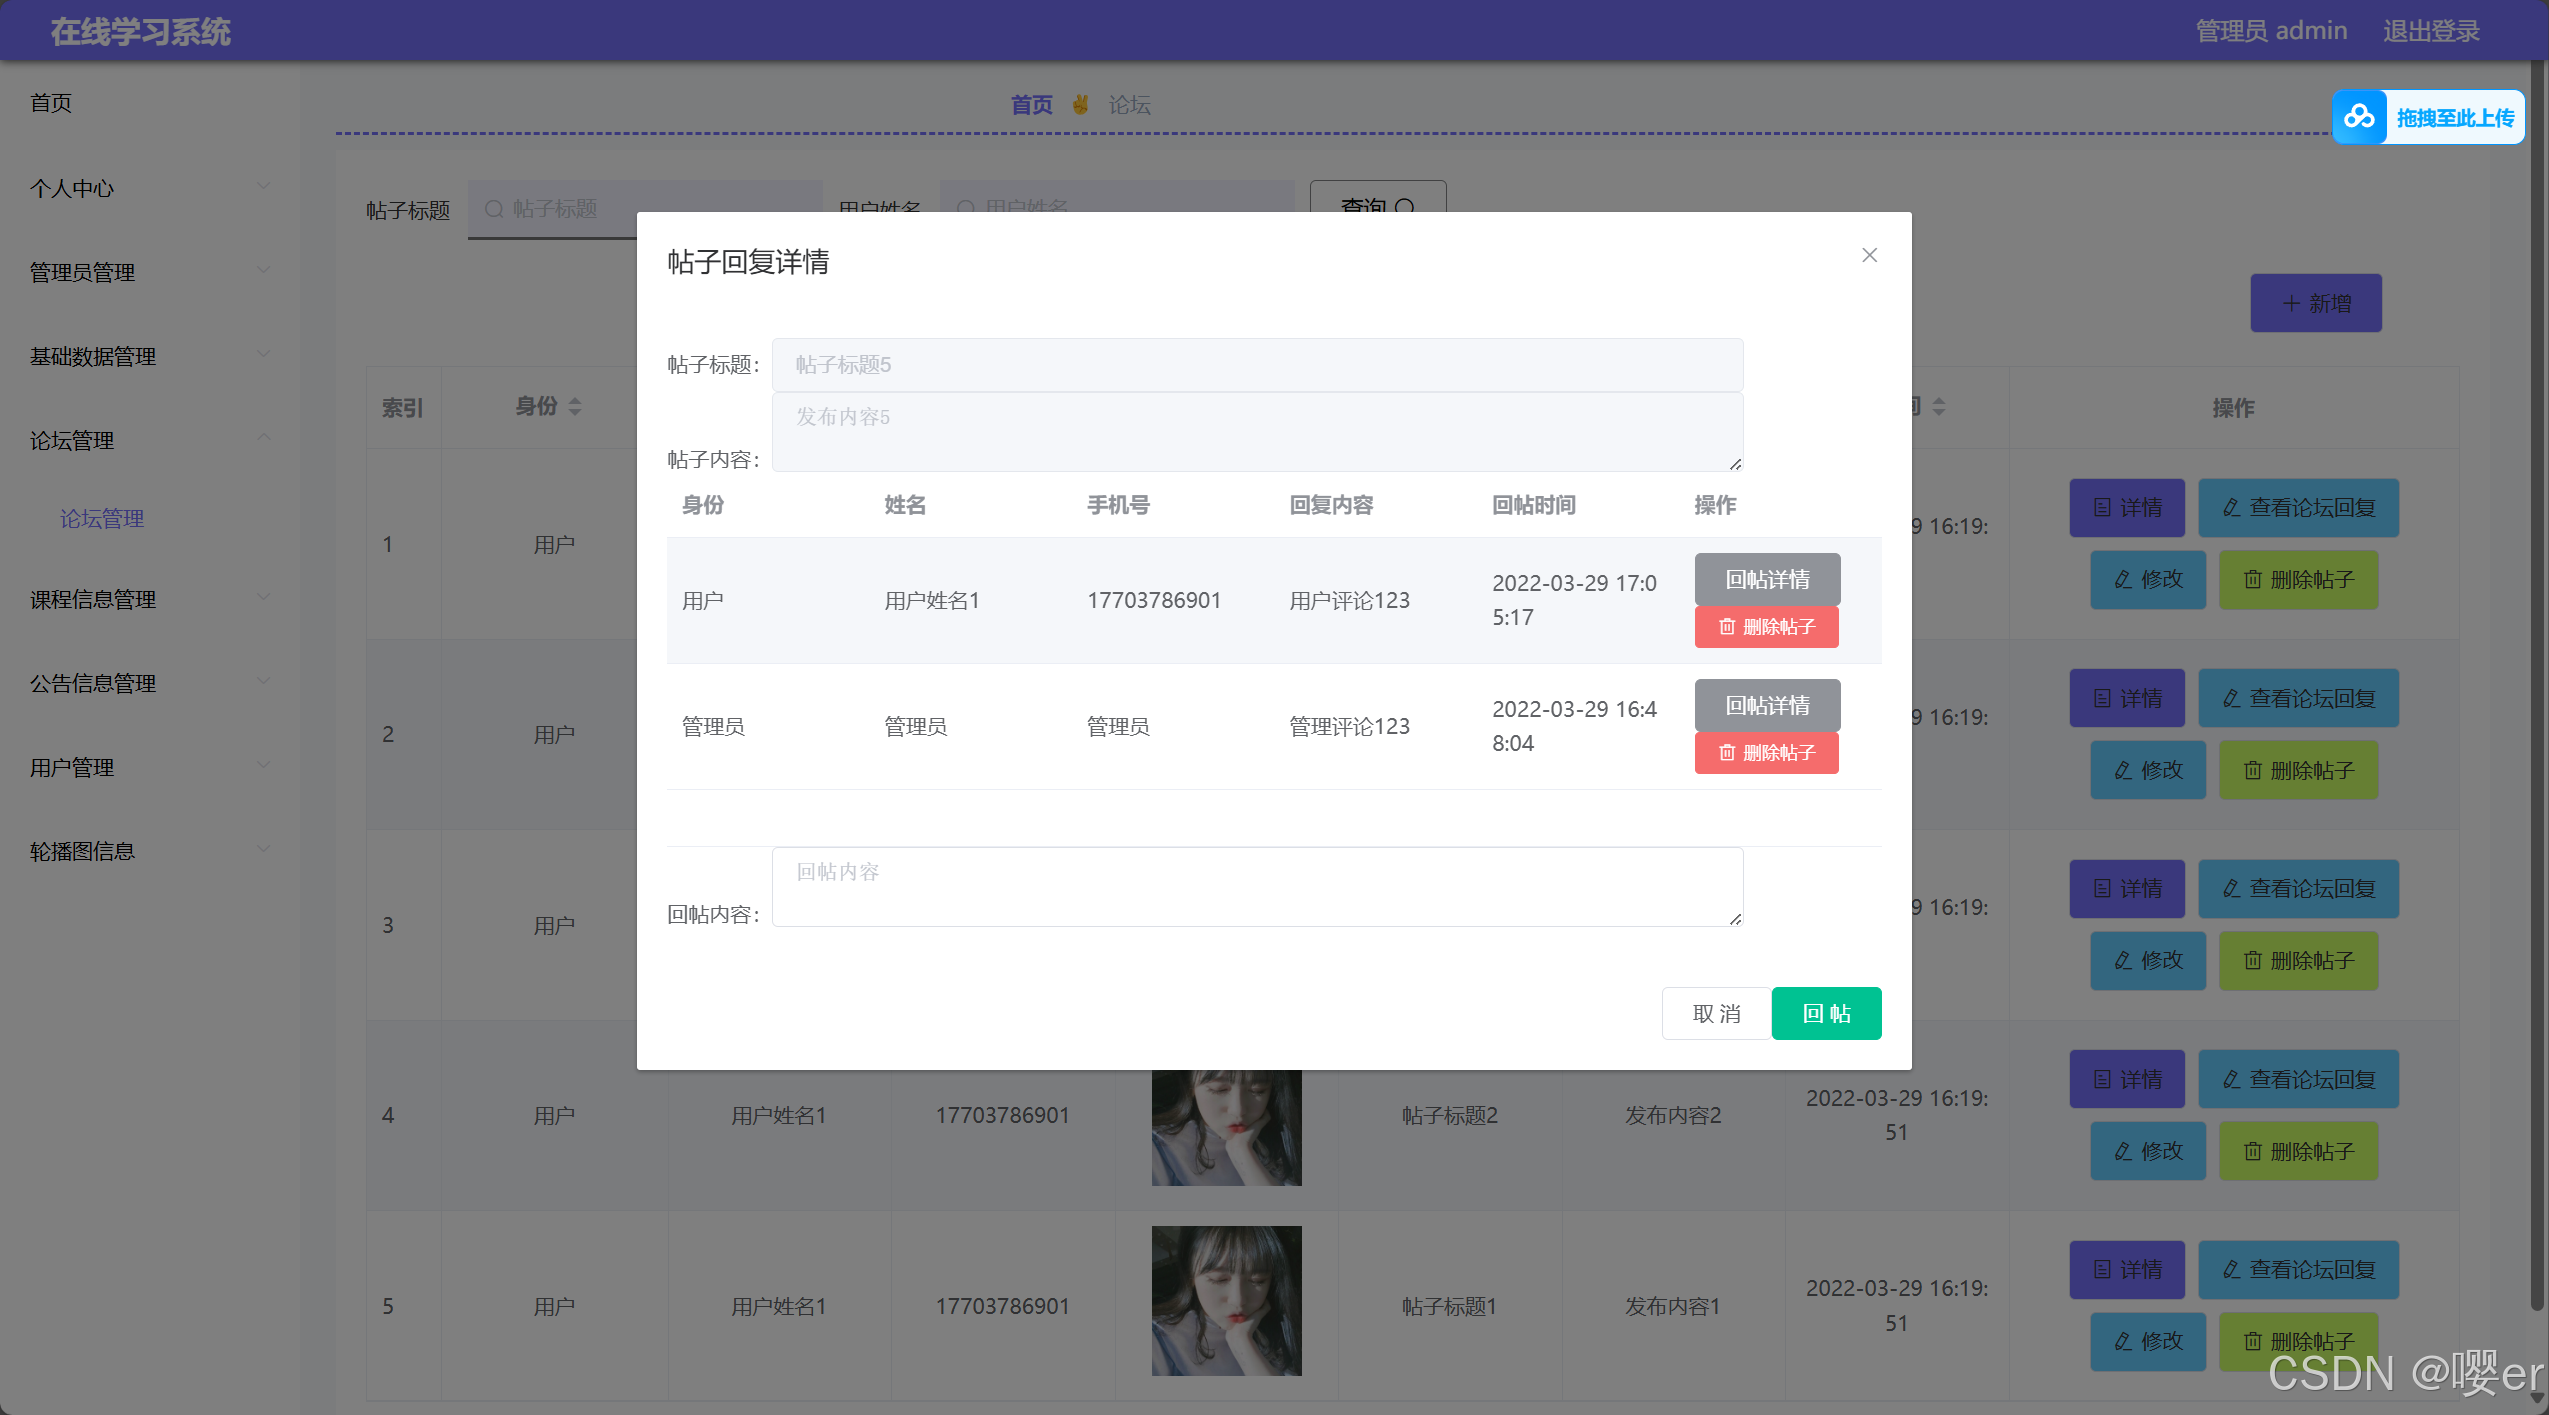Viewport: 2549px width, 1415px height.
Task: Click sort arrows next to 身份 column
Action: (x=575, y=406)
